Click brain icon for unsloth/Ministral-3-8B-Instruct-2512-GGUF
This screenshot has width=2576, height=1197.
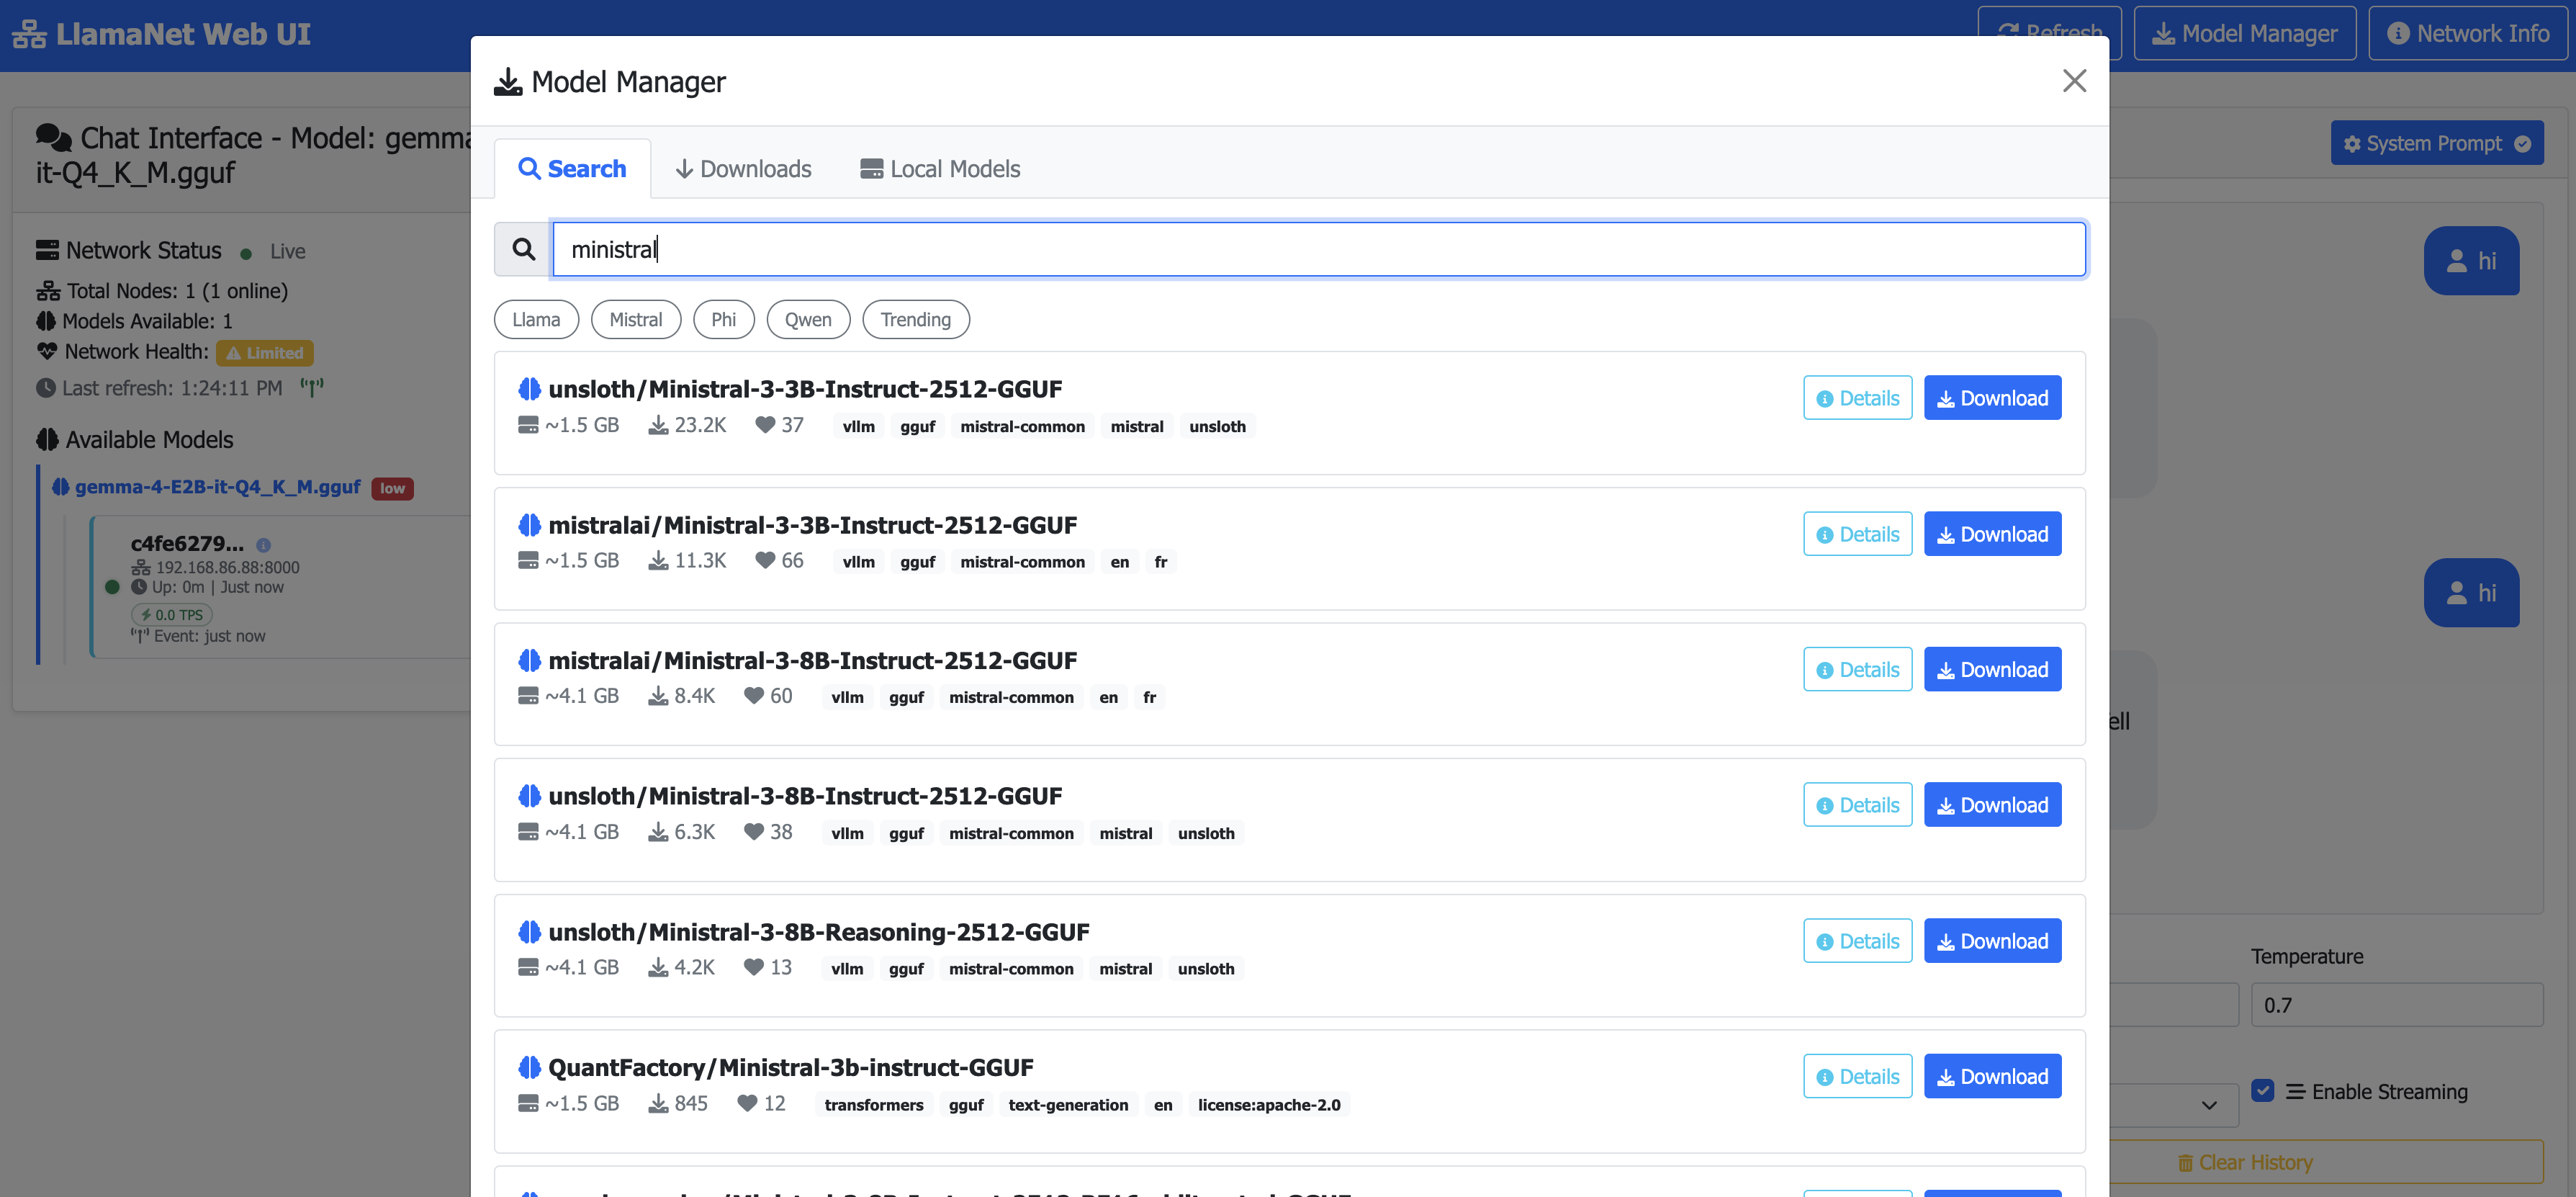coord(529,796)
